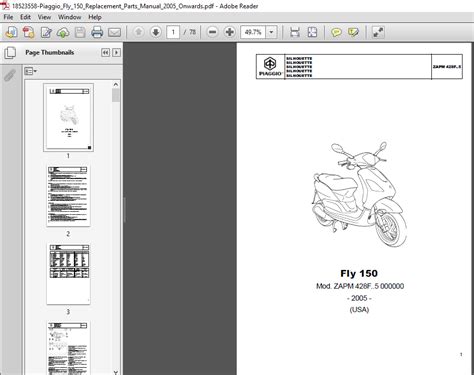This screenshot has width=474, height=375.
Task: Open the thumbnails options dropdown
Action: [31, 71]
